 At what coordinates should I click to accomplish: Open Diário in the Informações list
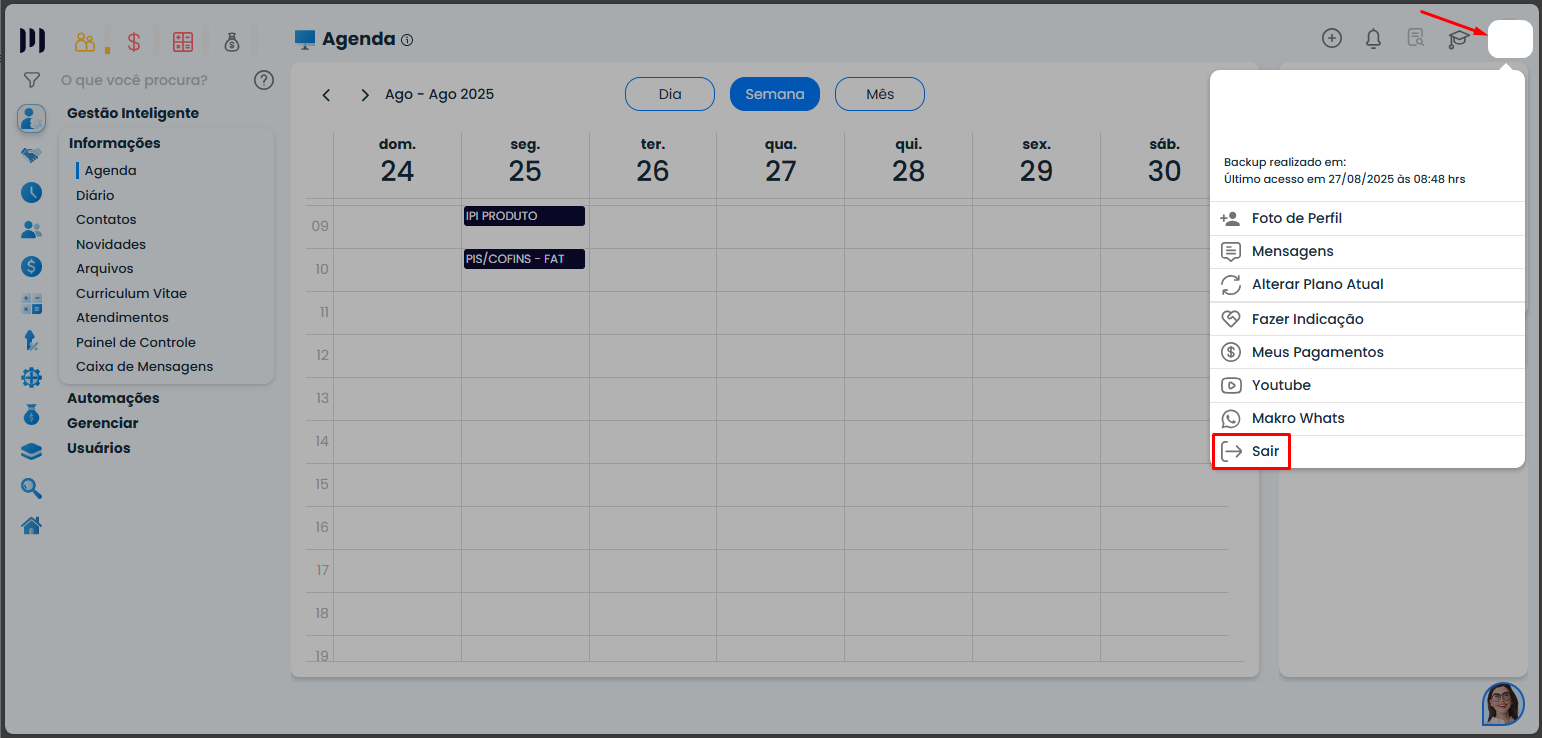pyautogui.click(x=95, y=195)
